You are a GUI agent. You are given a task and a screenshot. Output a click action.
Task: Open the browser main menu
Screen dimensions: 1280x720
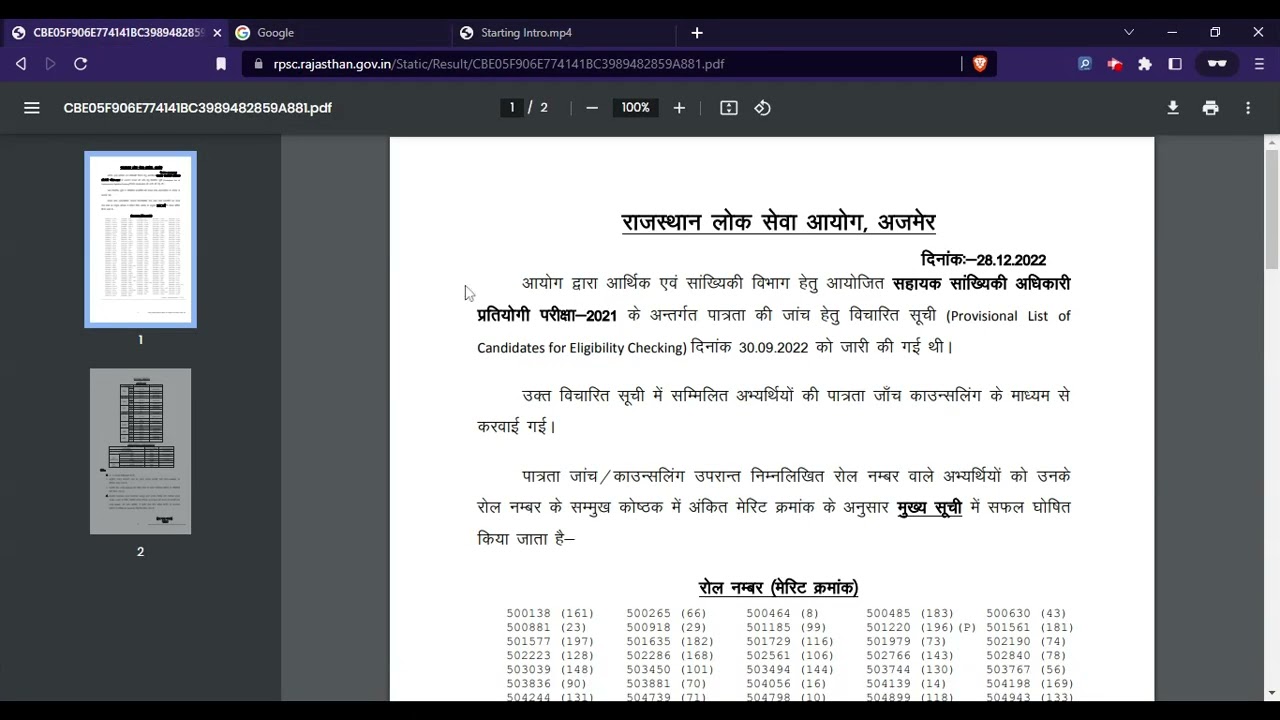(x=1259, y=64)
